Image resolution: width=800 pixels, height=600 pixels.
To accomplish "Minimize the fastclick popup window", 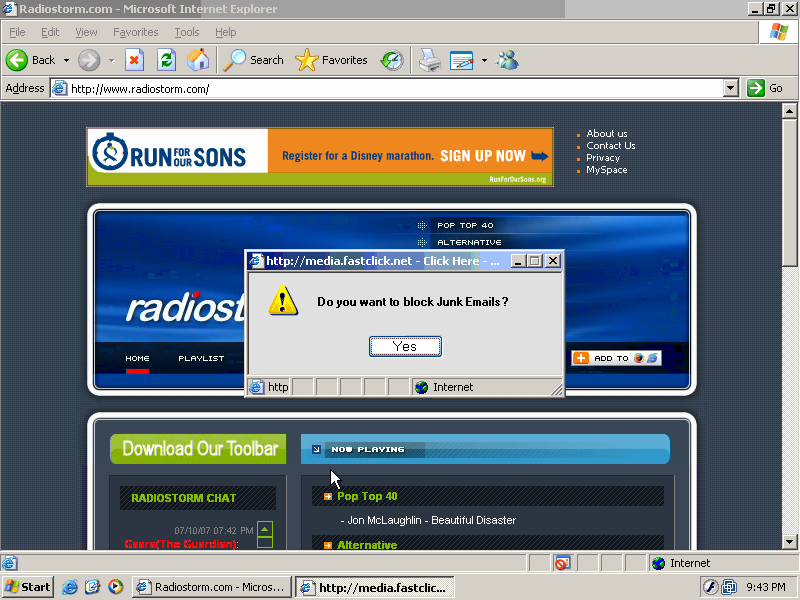I will click(518, 261).
